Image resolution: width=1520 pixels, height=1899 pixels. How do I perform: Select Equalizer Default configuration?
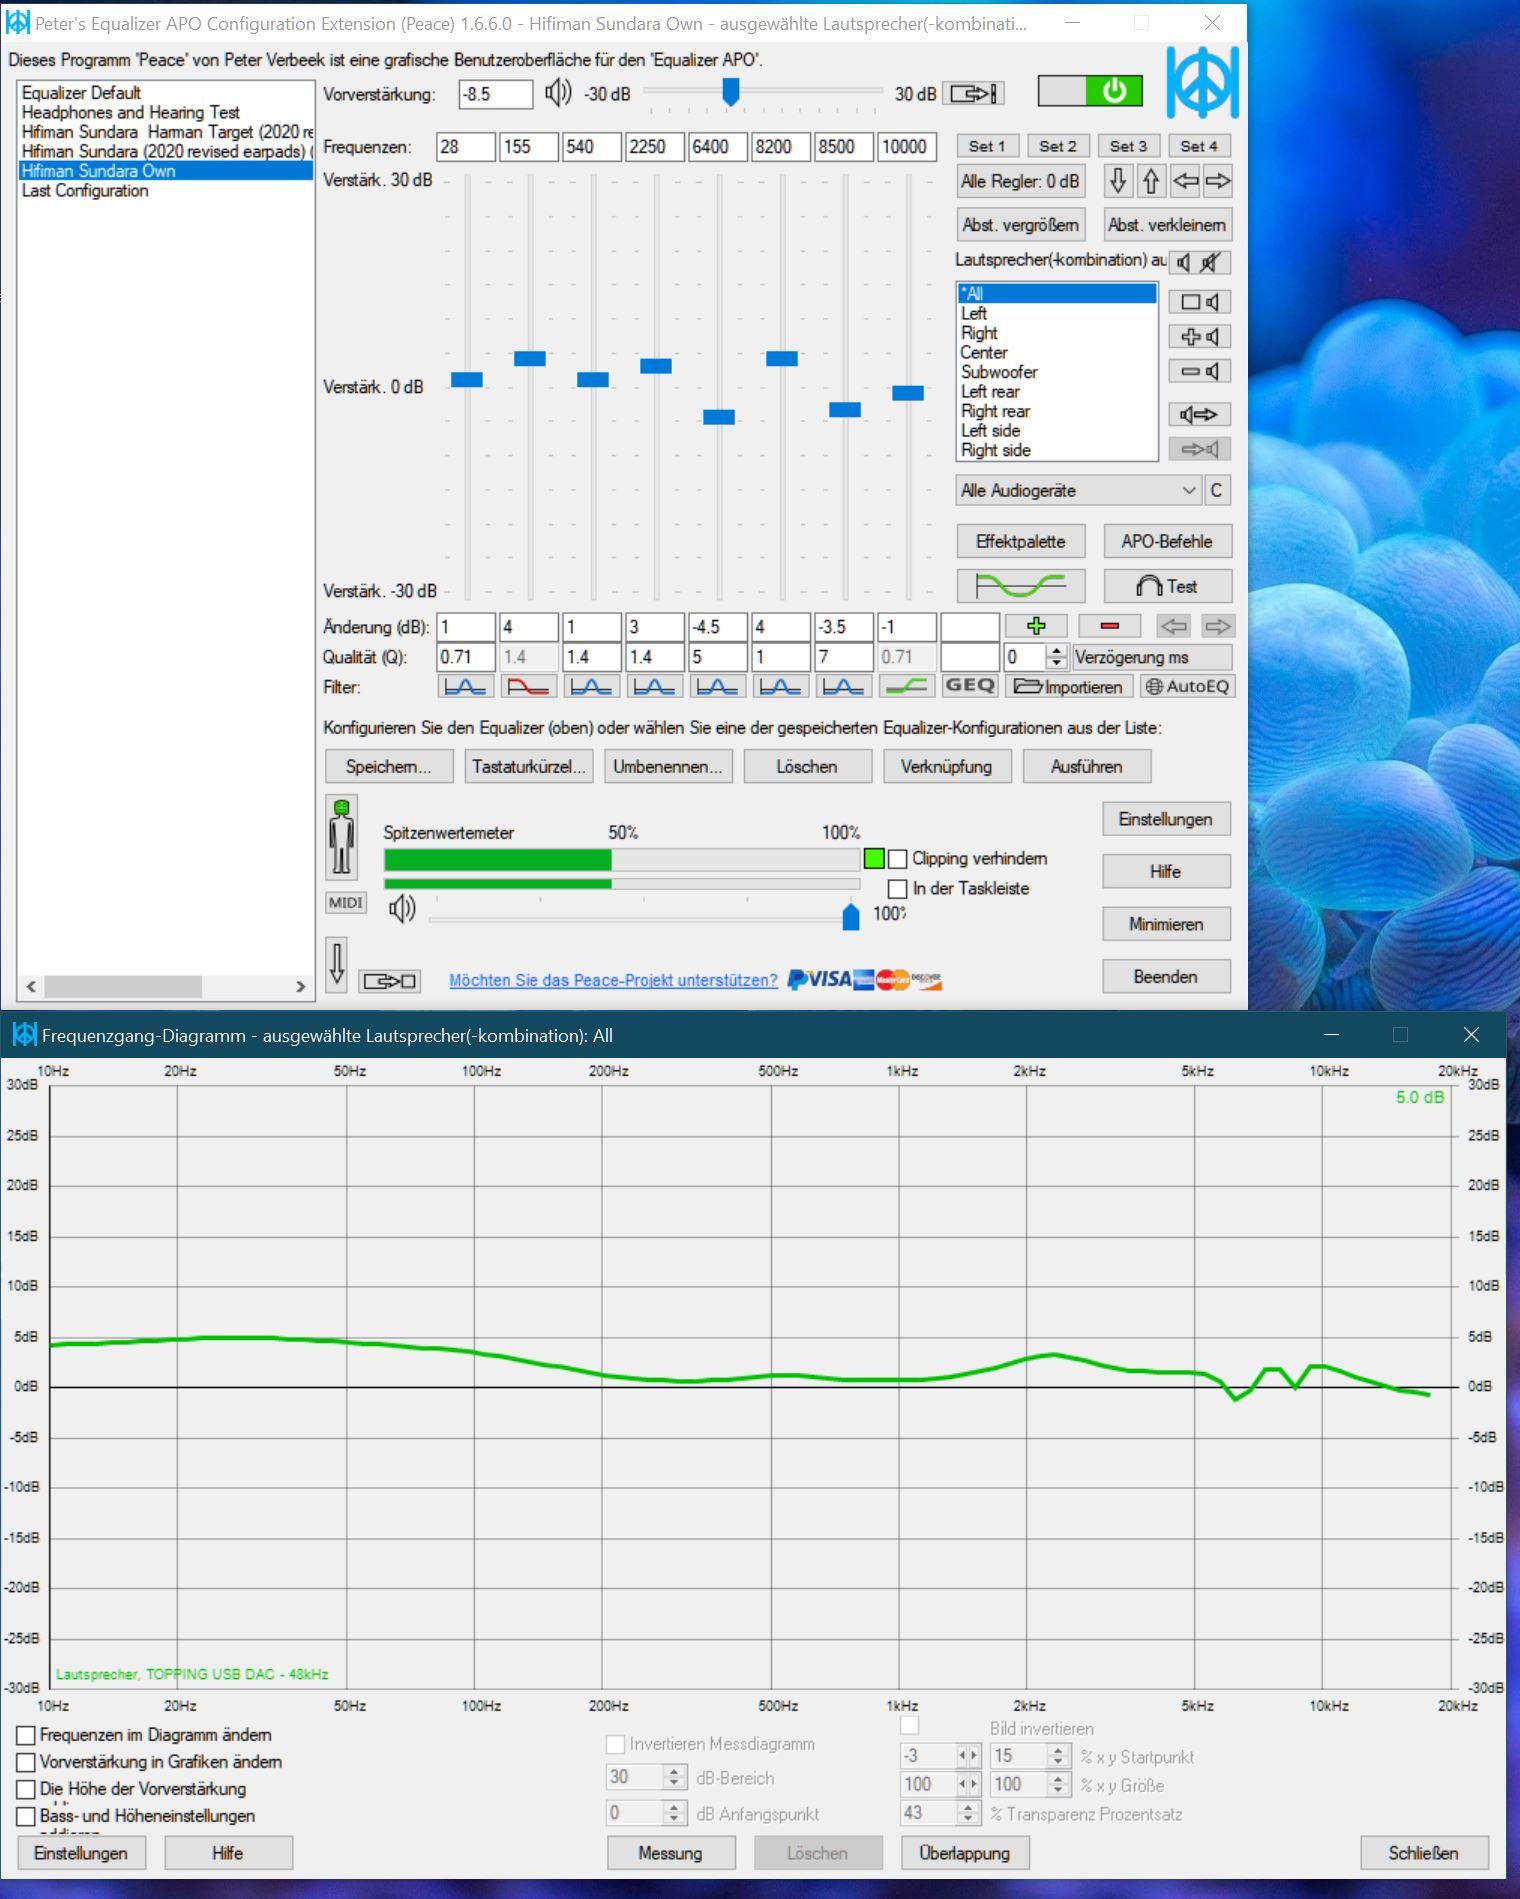coord(166,93)
